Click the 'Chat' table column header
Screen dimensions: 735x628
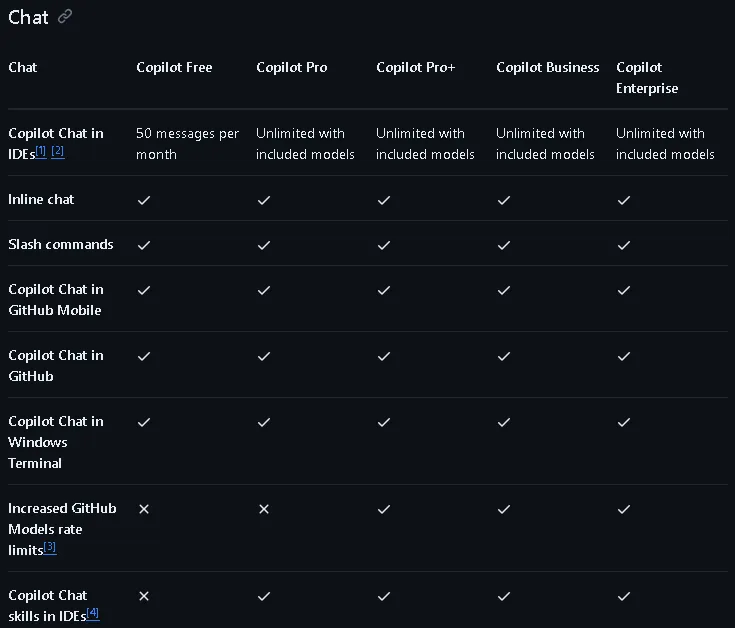tap(22, 67)
